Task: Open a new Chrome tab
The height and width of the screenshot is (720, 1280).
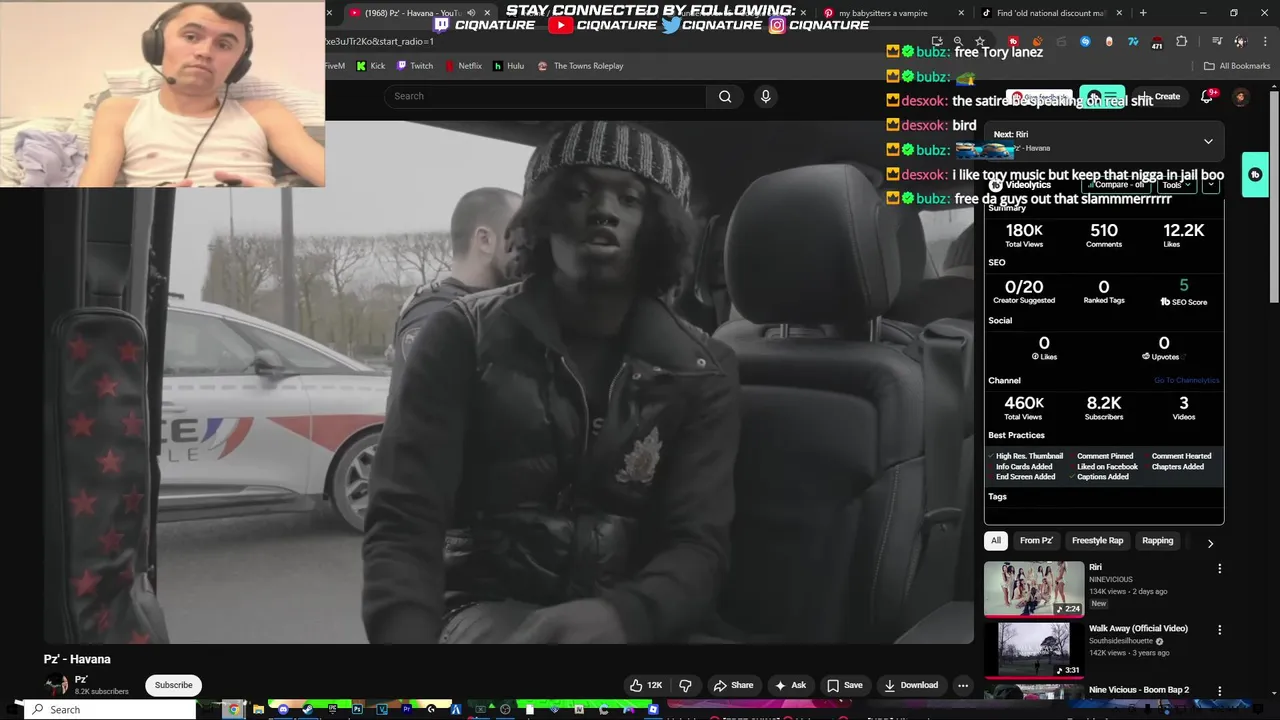Action: click(x=1143, y=13)
